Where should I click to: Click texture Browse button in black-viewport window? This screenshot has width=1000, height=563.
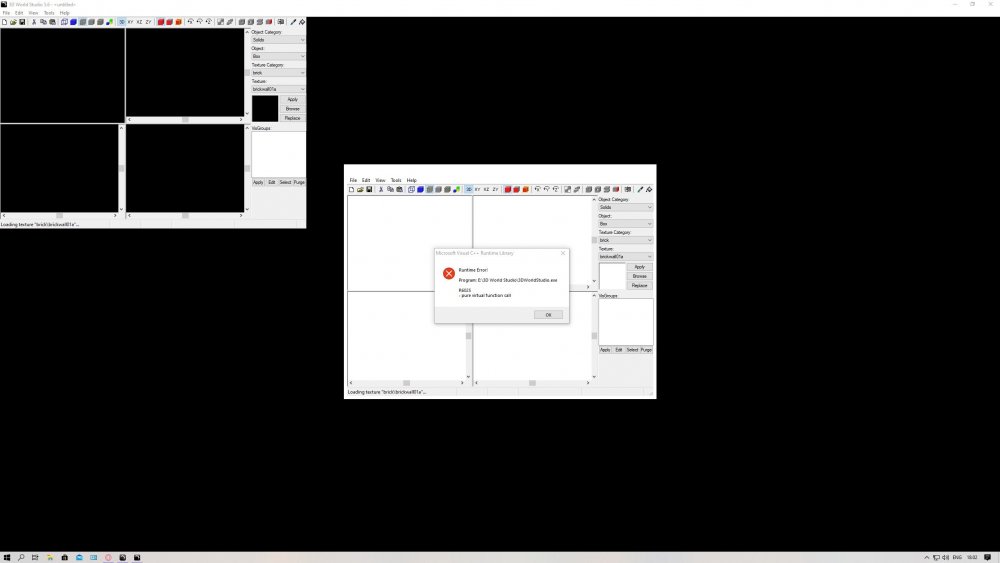pos(292,109)
